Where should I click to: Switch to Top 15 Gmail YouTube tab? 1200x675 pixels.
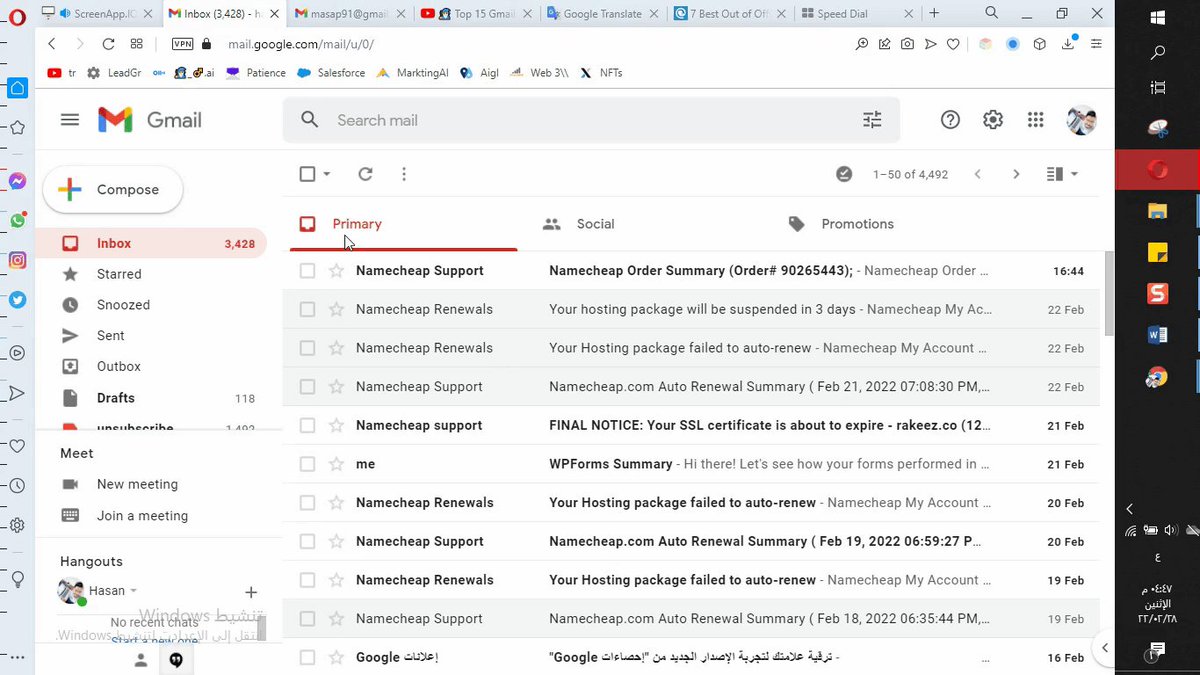[x=476, y=14]
